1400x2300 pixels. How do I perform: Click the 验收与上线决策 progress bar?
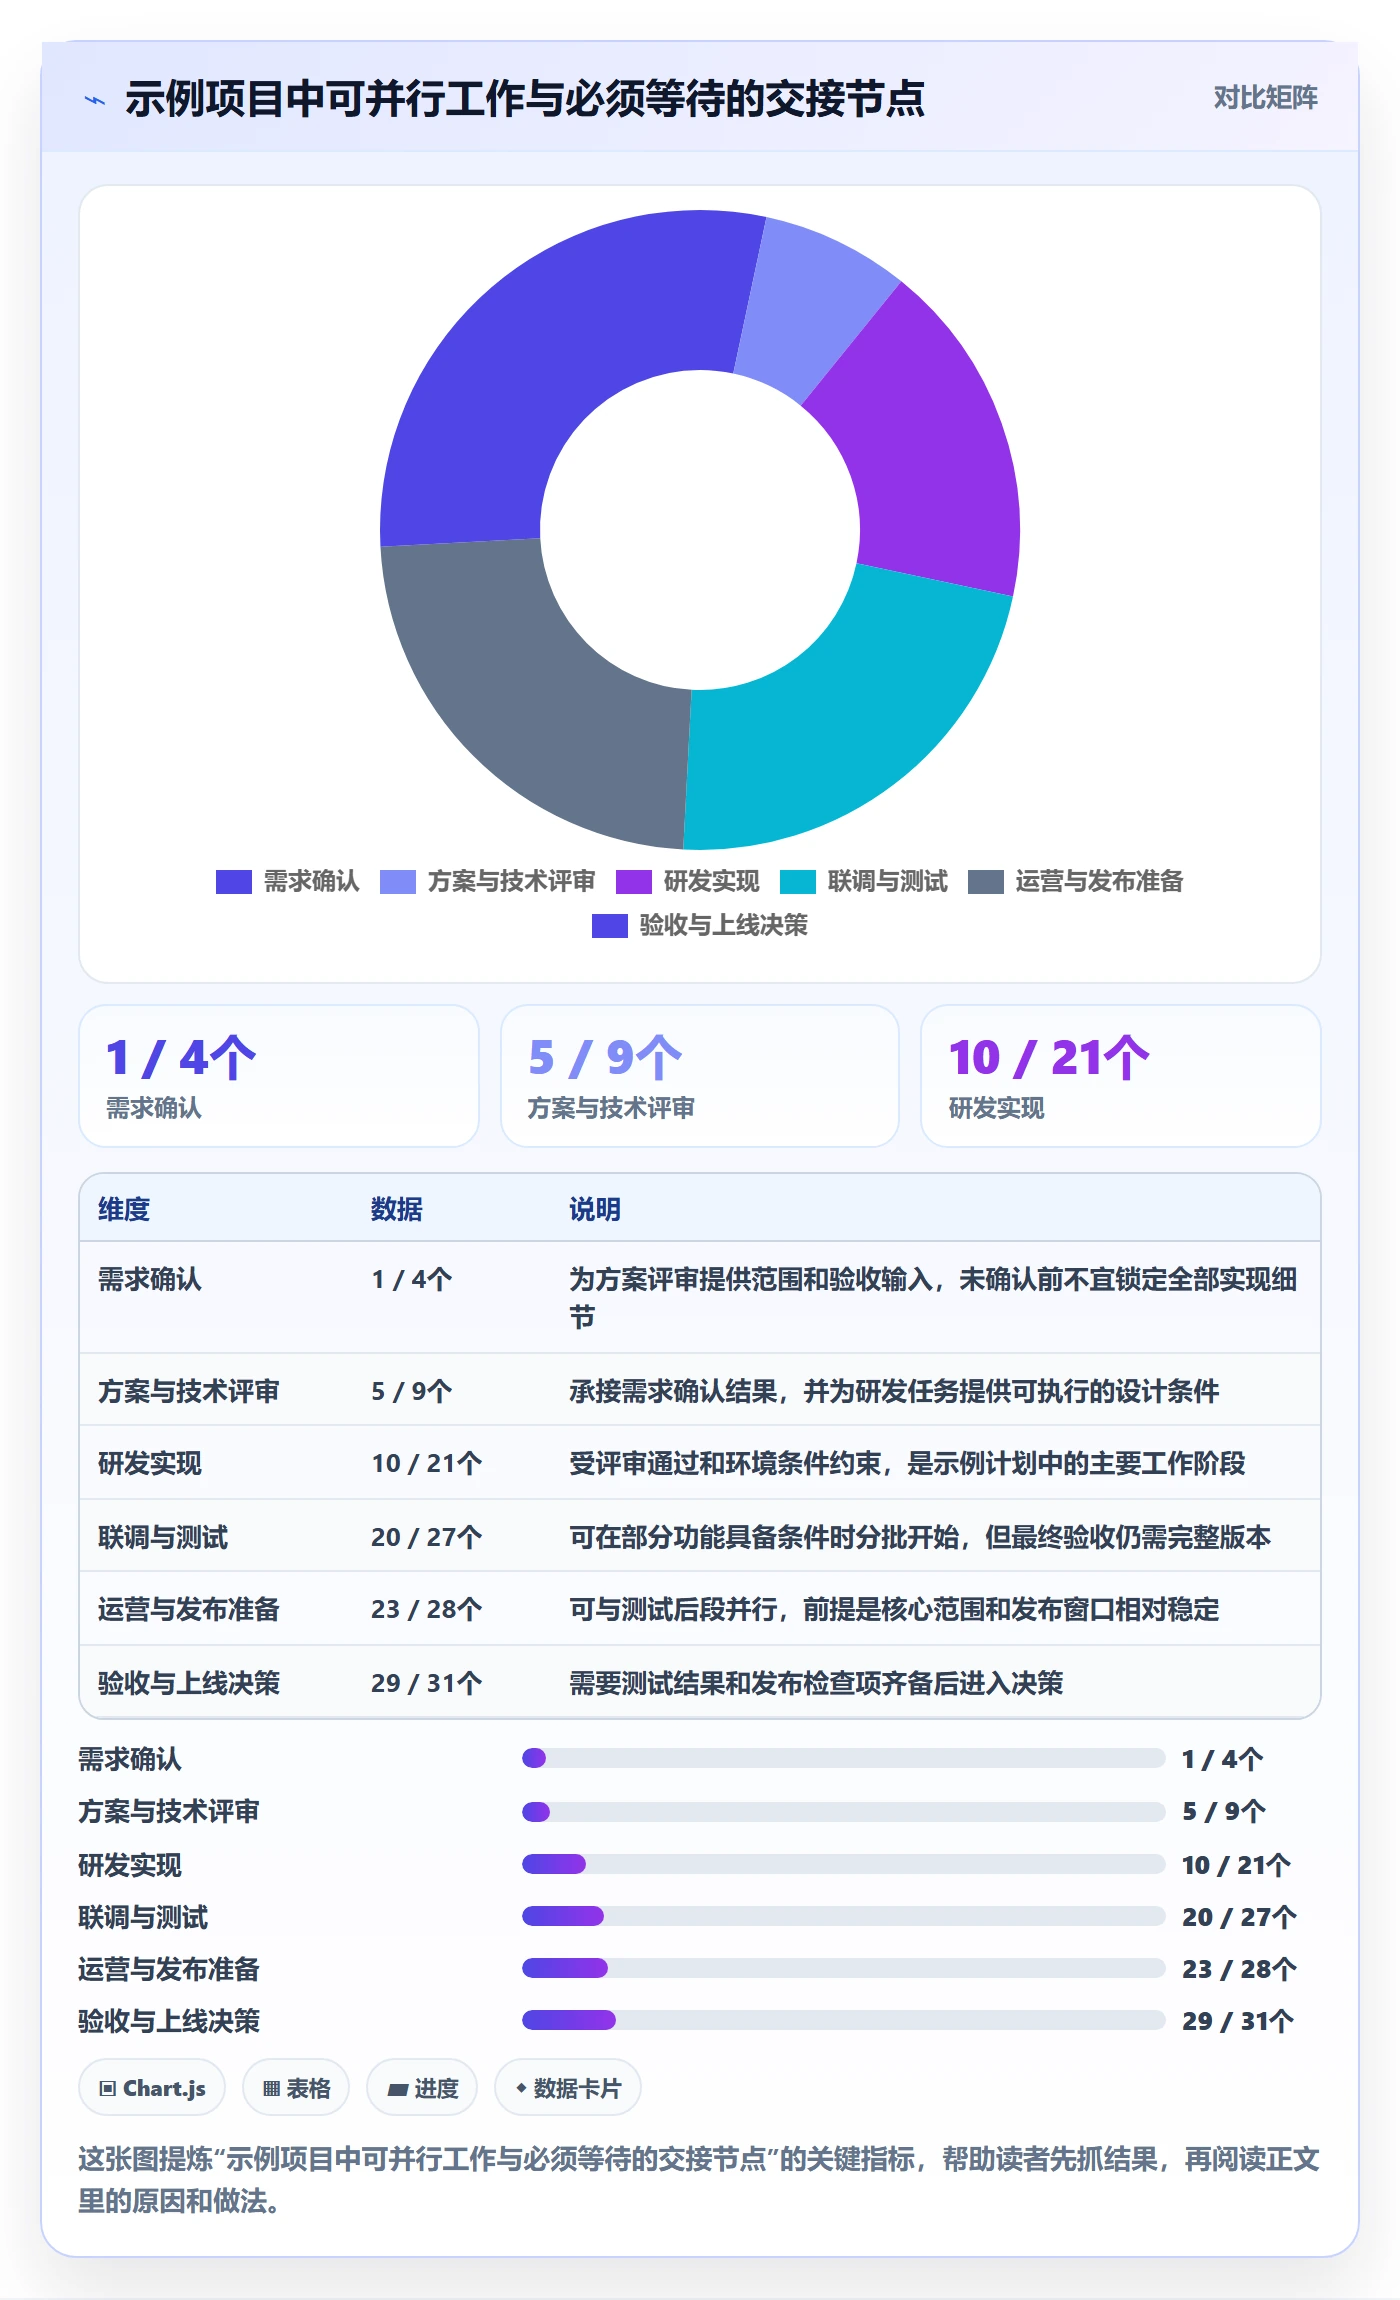[x=844, y=2020]
